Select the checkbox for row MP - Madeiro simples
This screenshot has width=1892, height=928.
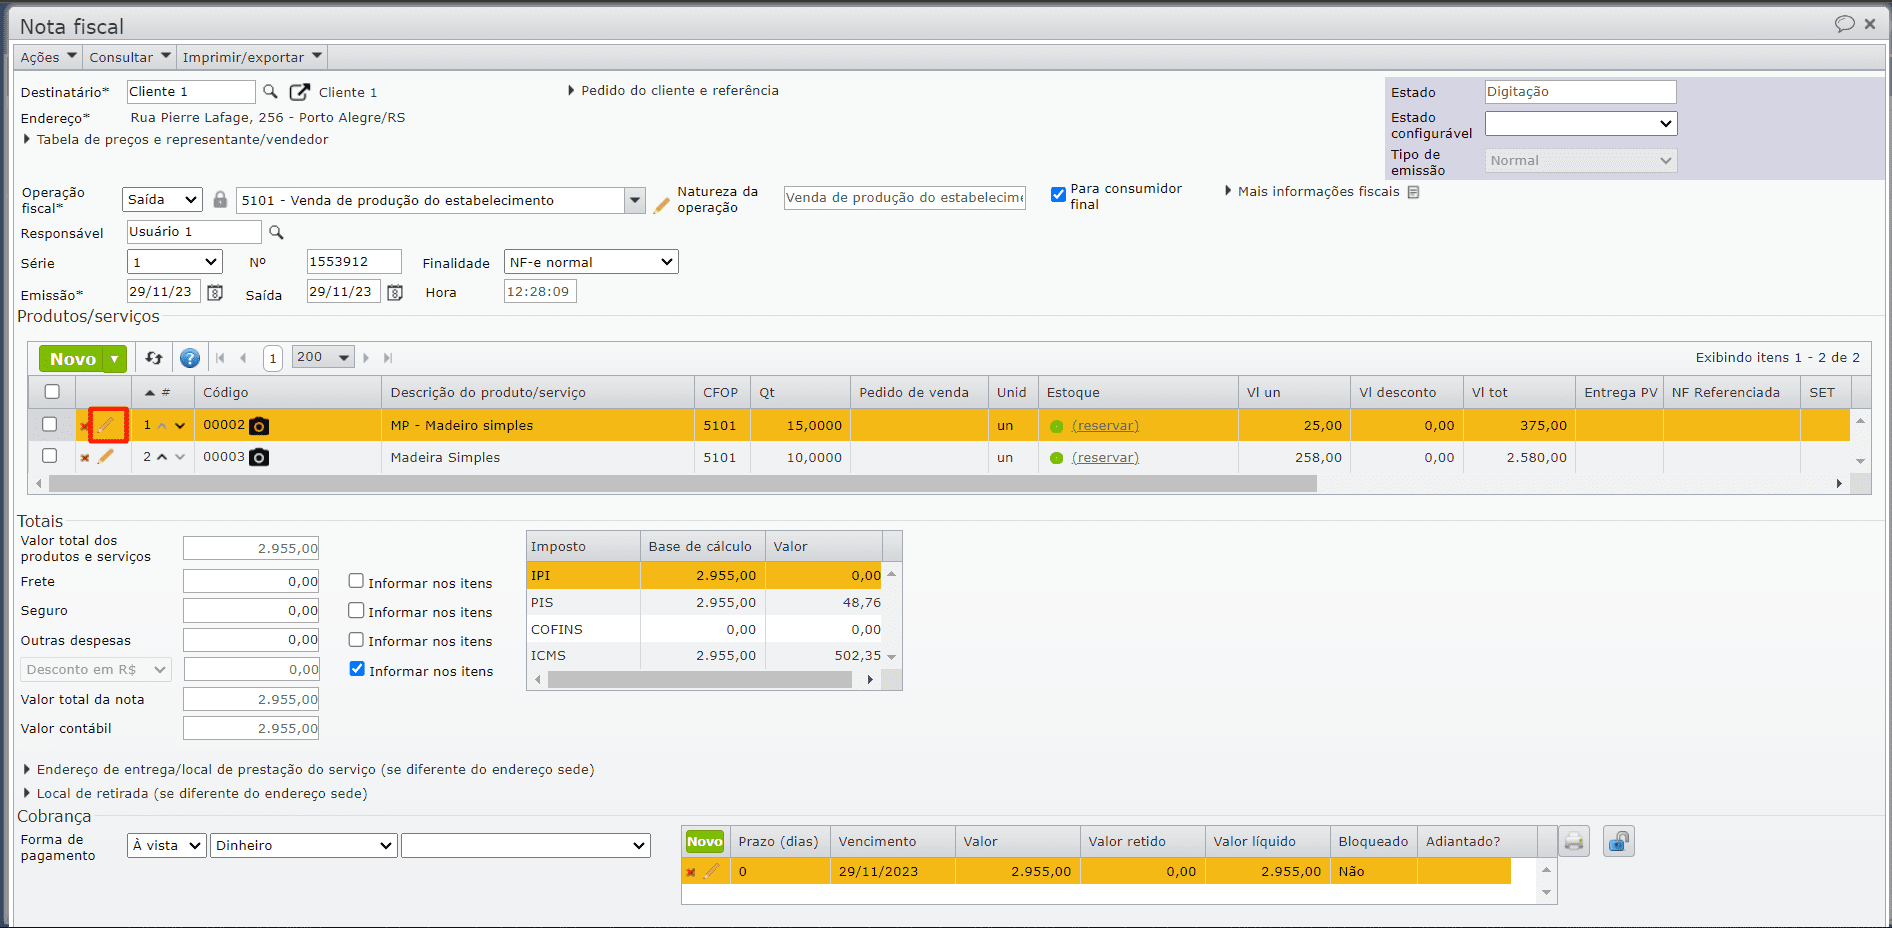(50, 425)
